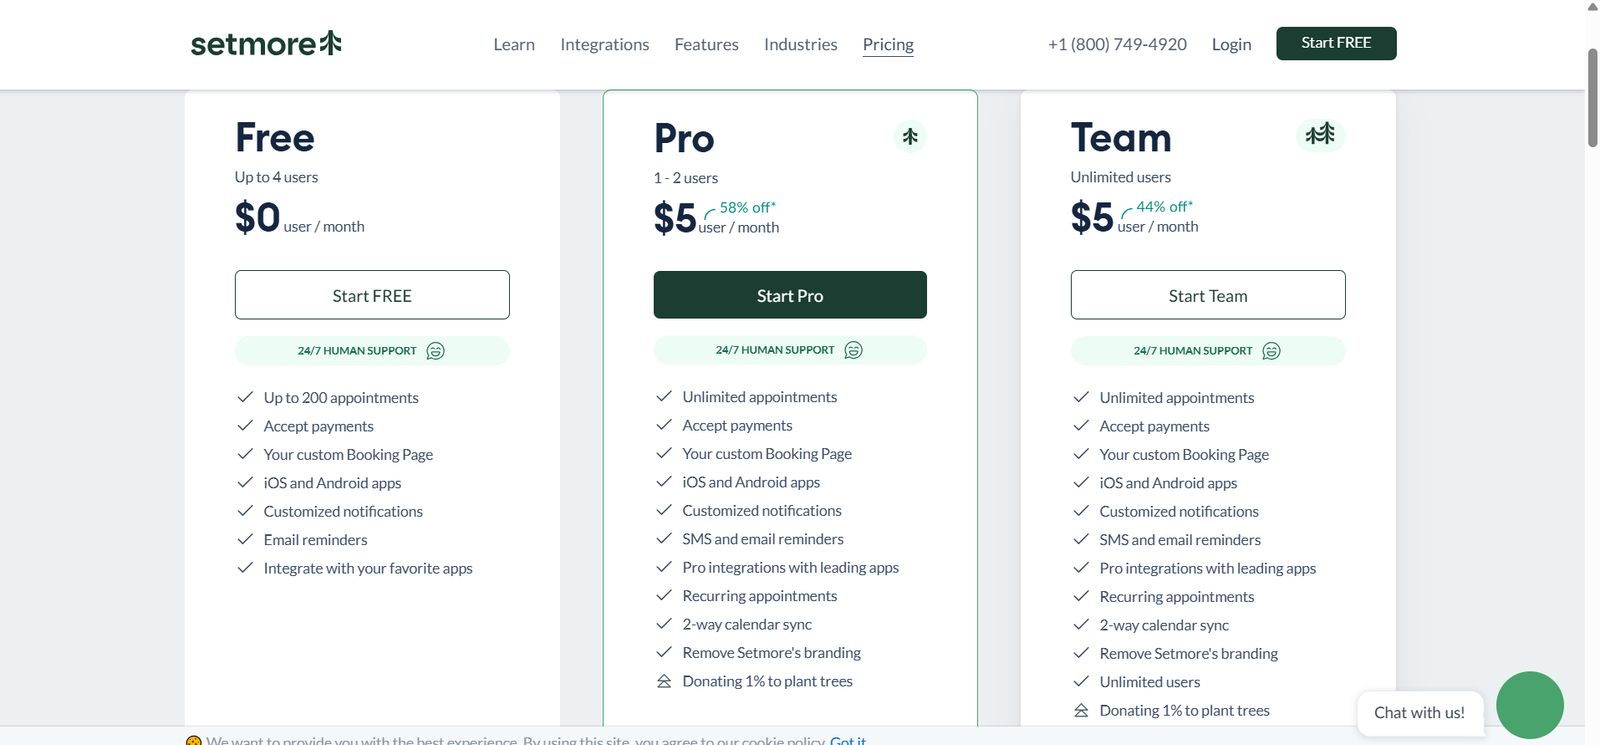Click the '$0' price in Free plan
This screenshot has width=1600, height=745.
[x=257, y=217]
